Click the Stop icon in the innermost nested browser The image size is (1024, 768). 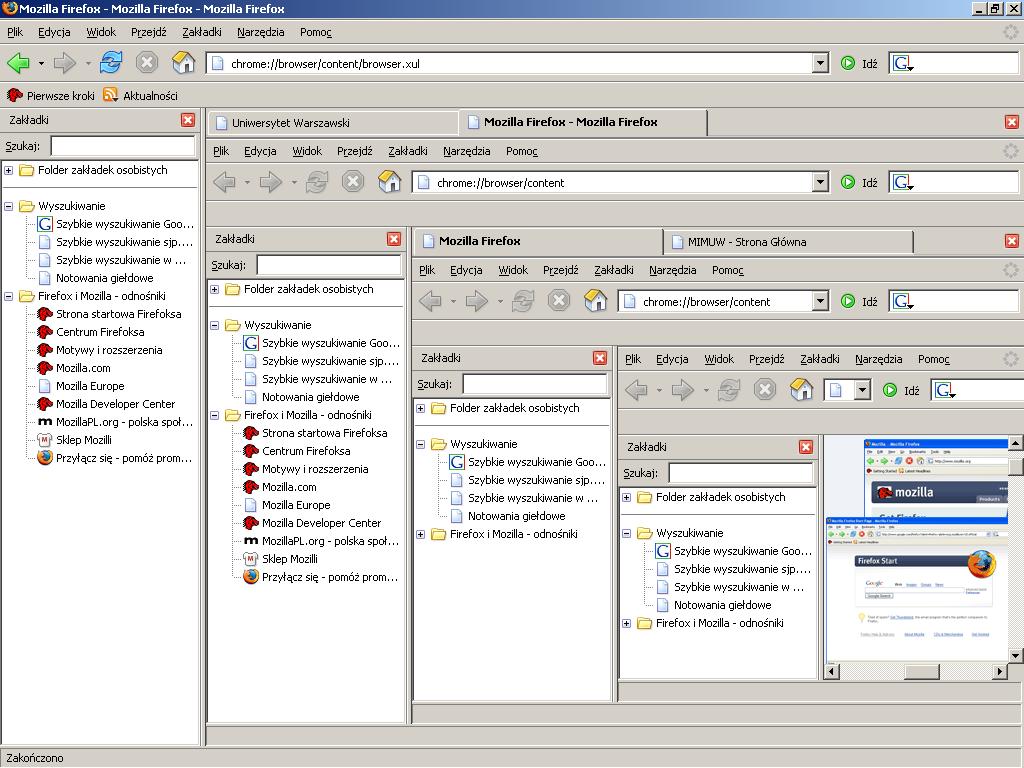[x=765, y=390]
